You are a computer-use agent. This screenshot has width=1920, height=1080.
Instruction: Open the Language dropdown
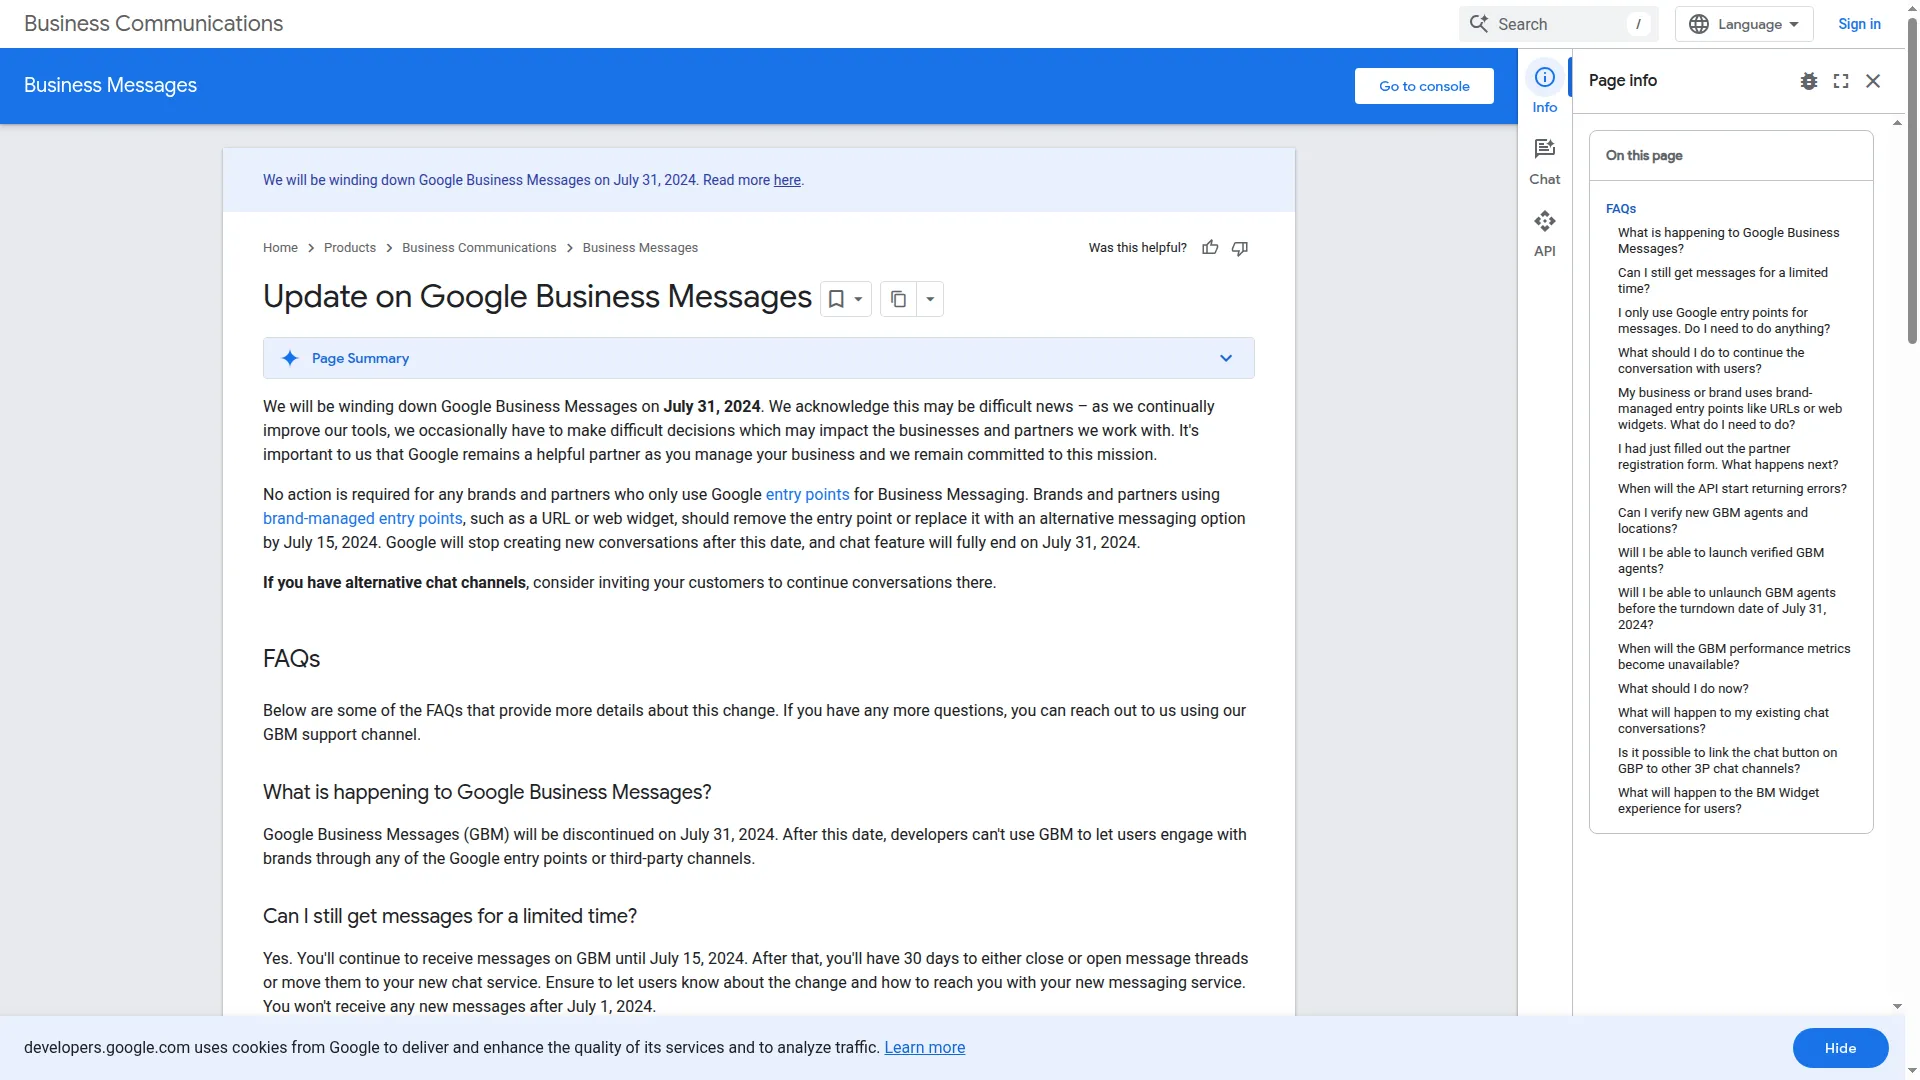tap(1744, 24)
